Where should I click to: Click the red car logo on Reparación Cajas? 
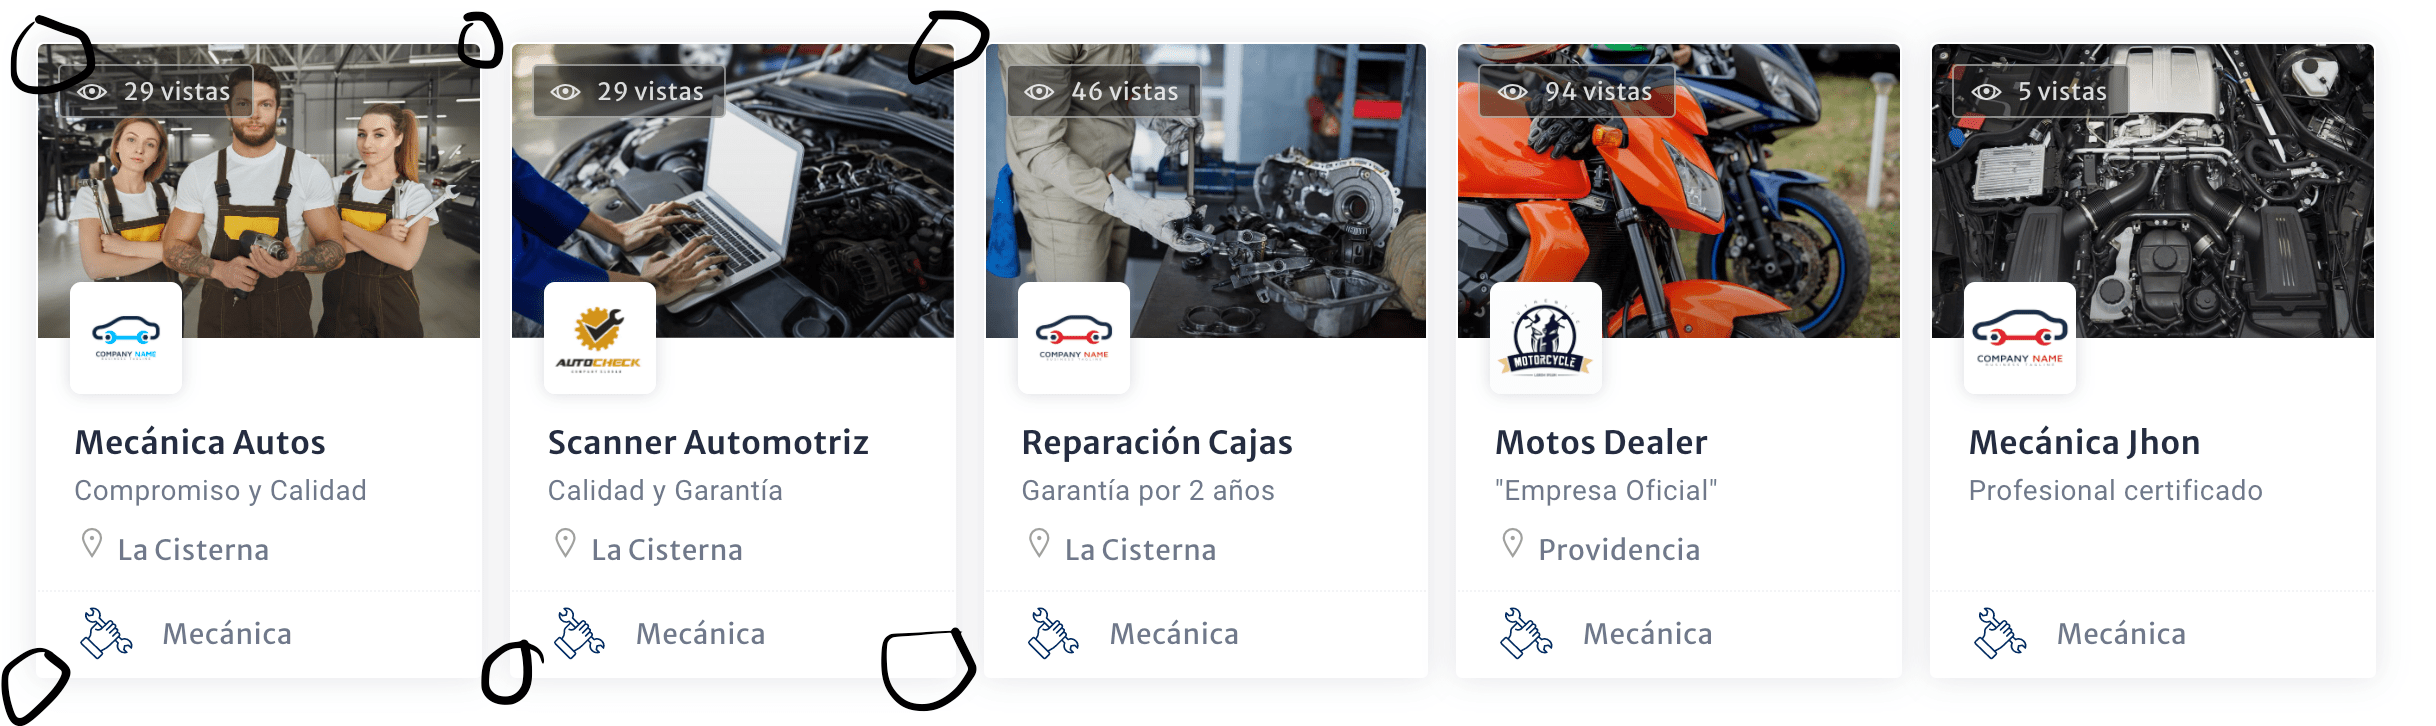click(x=1074, y=338)
